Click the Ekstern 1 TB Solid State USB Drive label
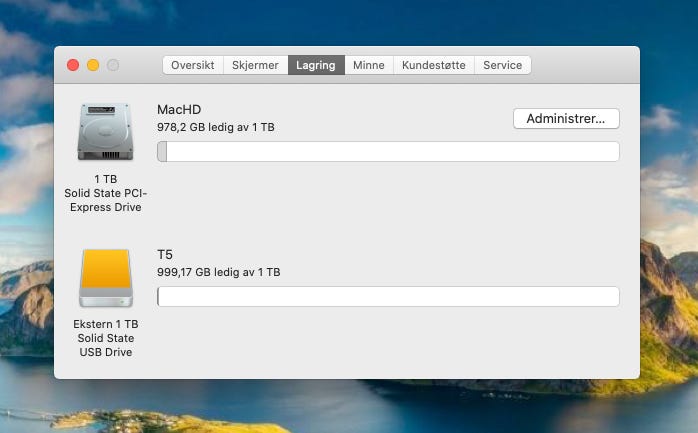 (x=106, y=338)
